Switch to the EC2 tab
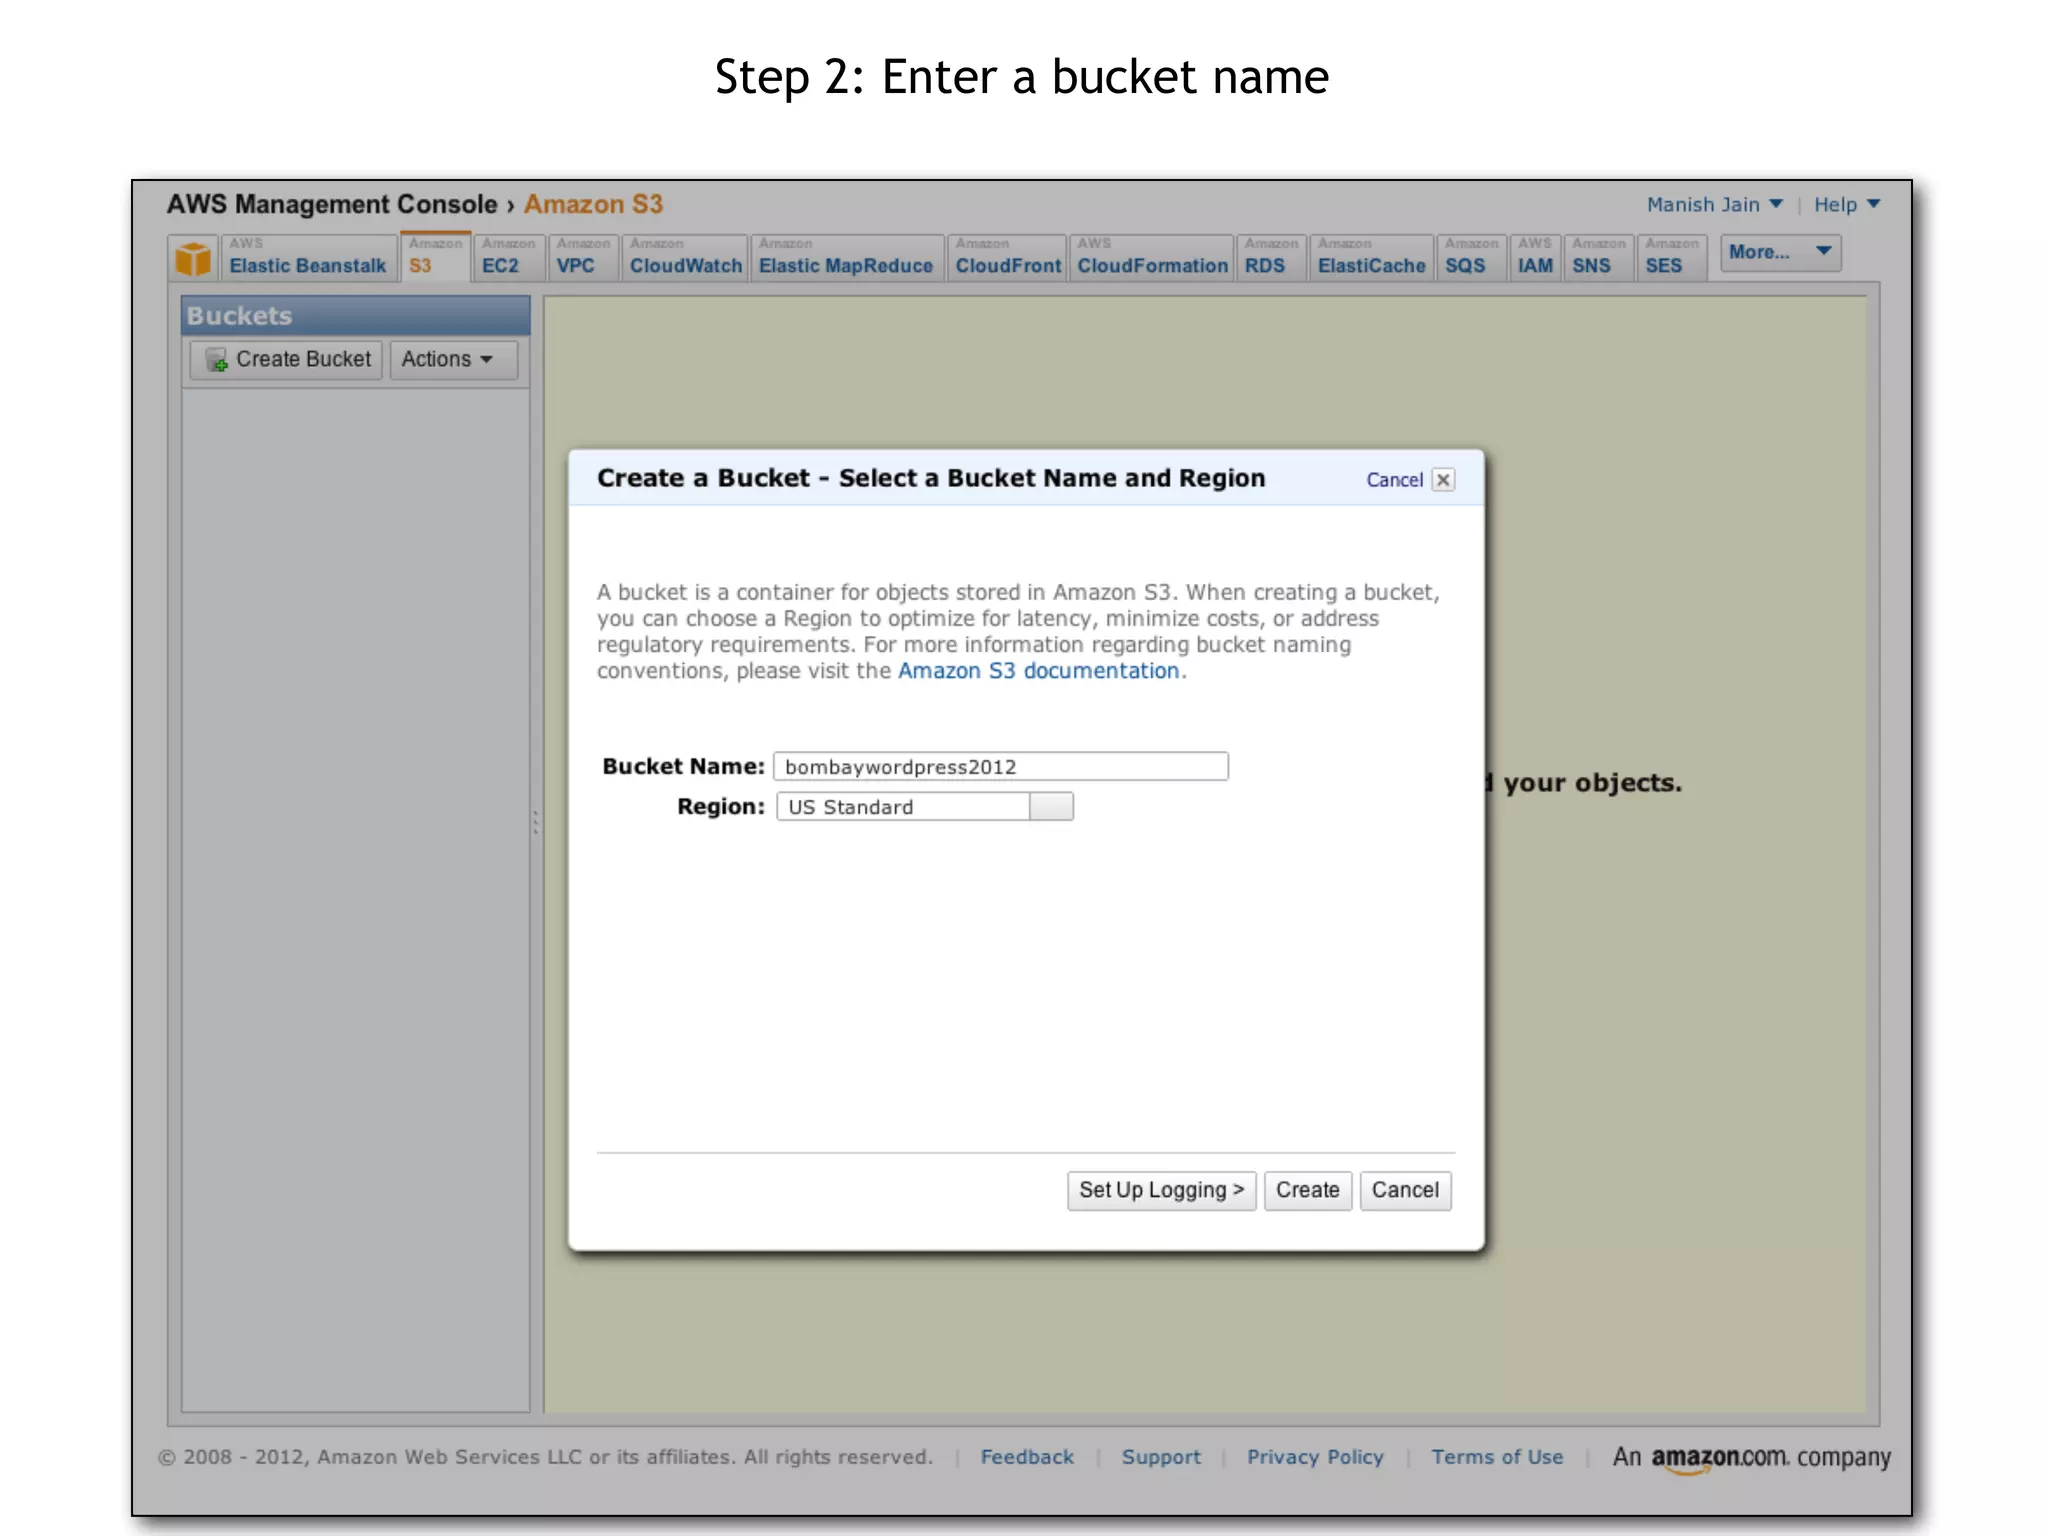The image size is (2048, 1536). tap(508, 258)
